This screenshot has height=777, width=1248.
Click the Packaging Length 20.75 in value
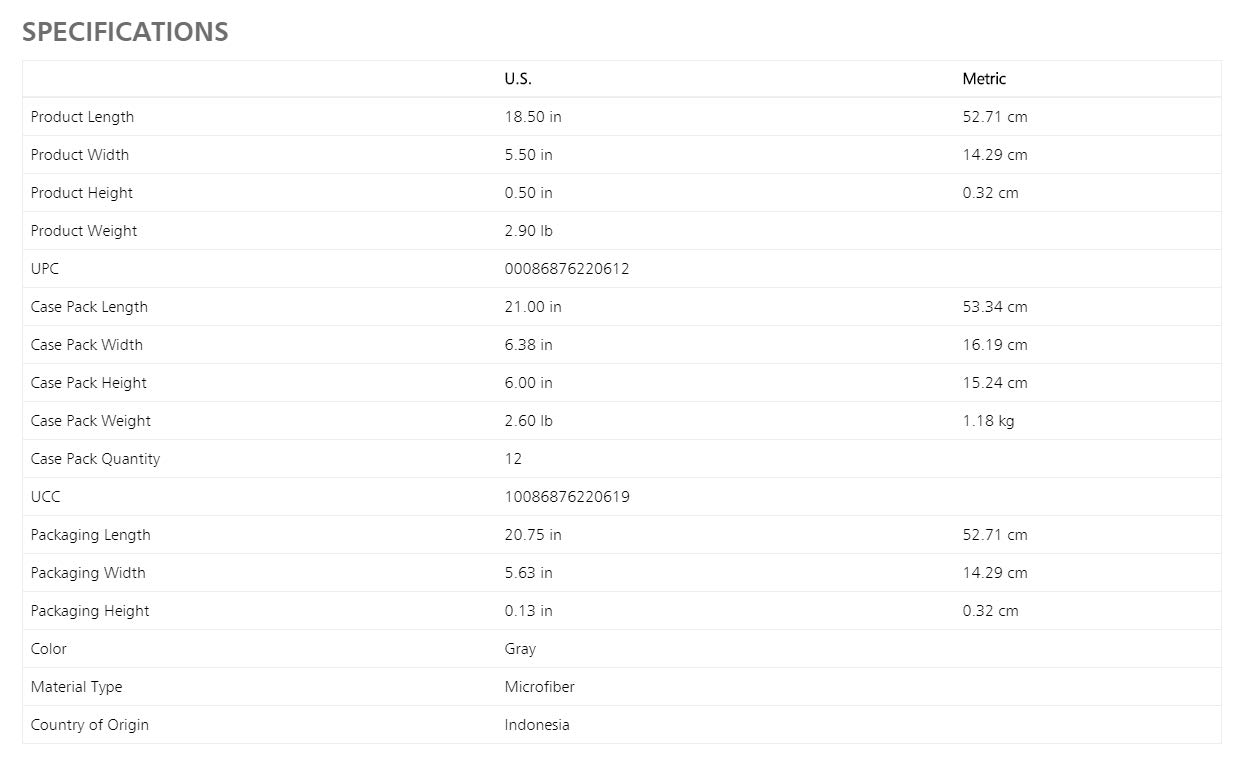[x=533, y=535]
